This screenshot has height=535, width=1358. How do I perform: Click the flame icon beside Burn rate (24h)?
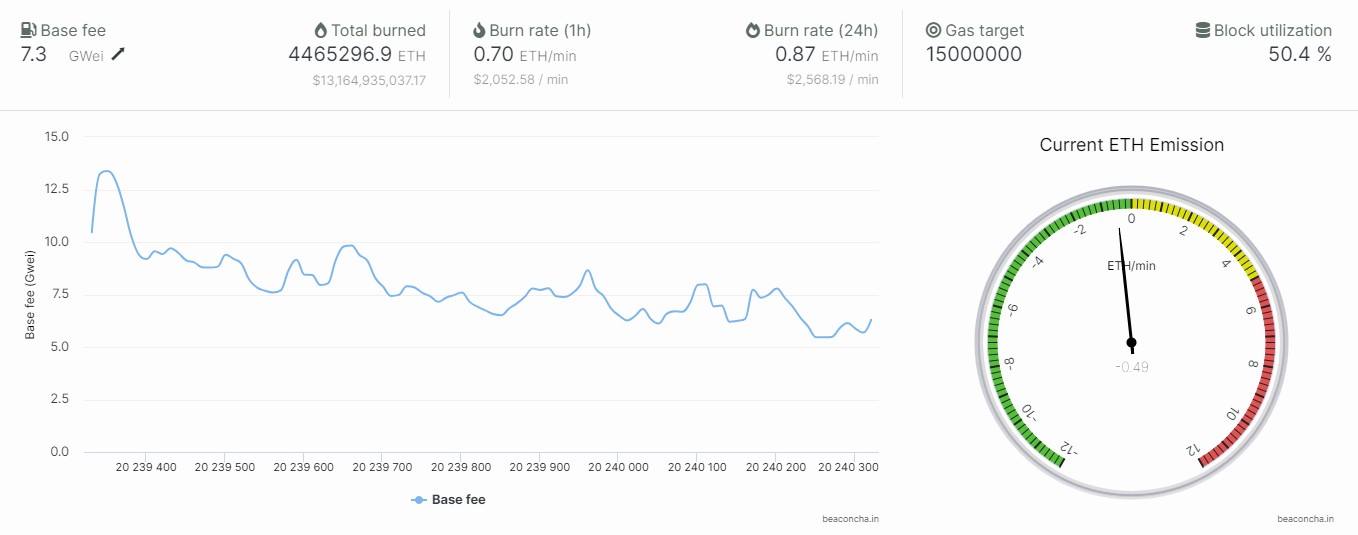coord(753,30)
